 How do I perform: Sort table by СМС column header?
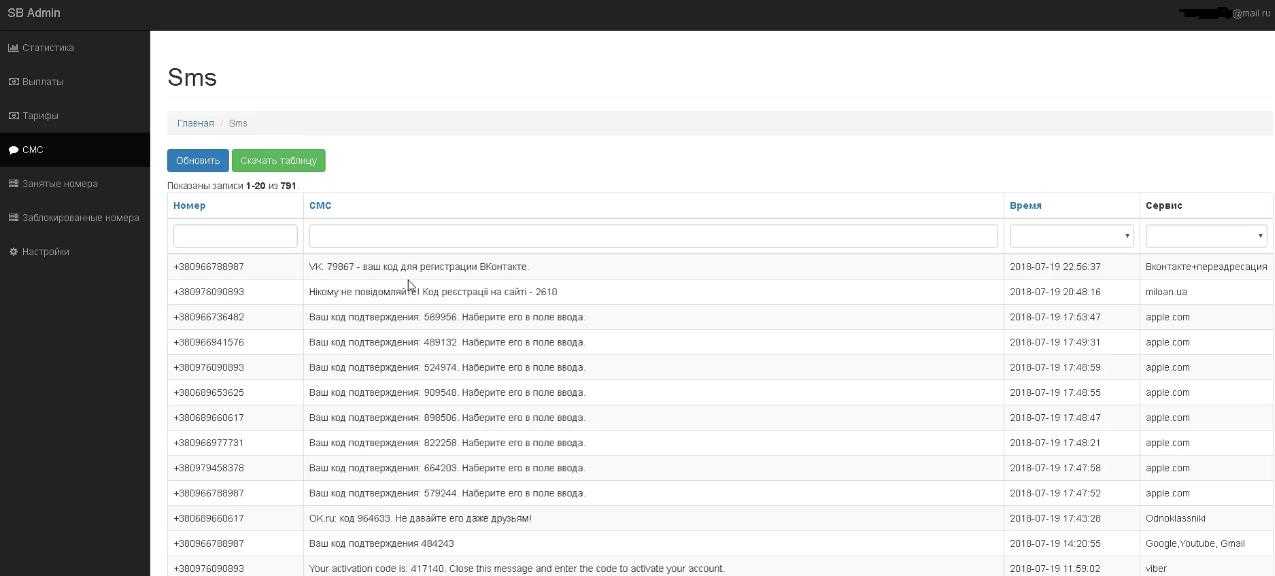[320, 206]
